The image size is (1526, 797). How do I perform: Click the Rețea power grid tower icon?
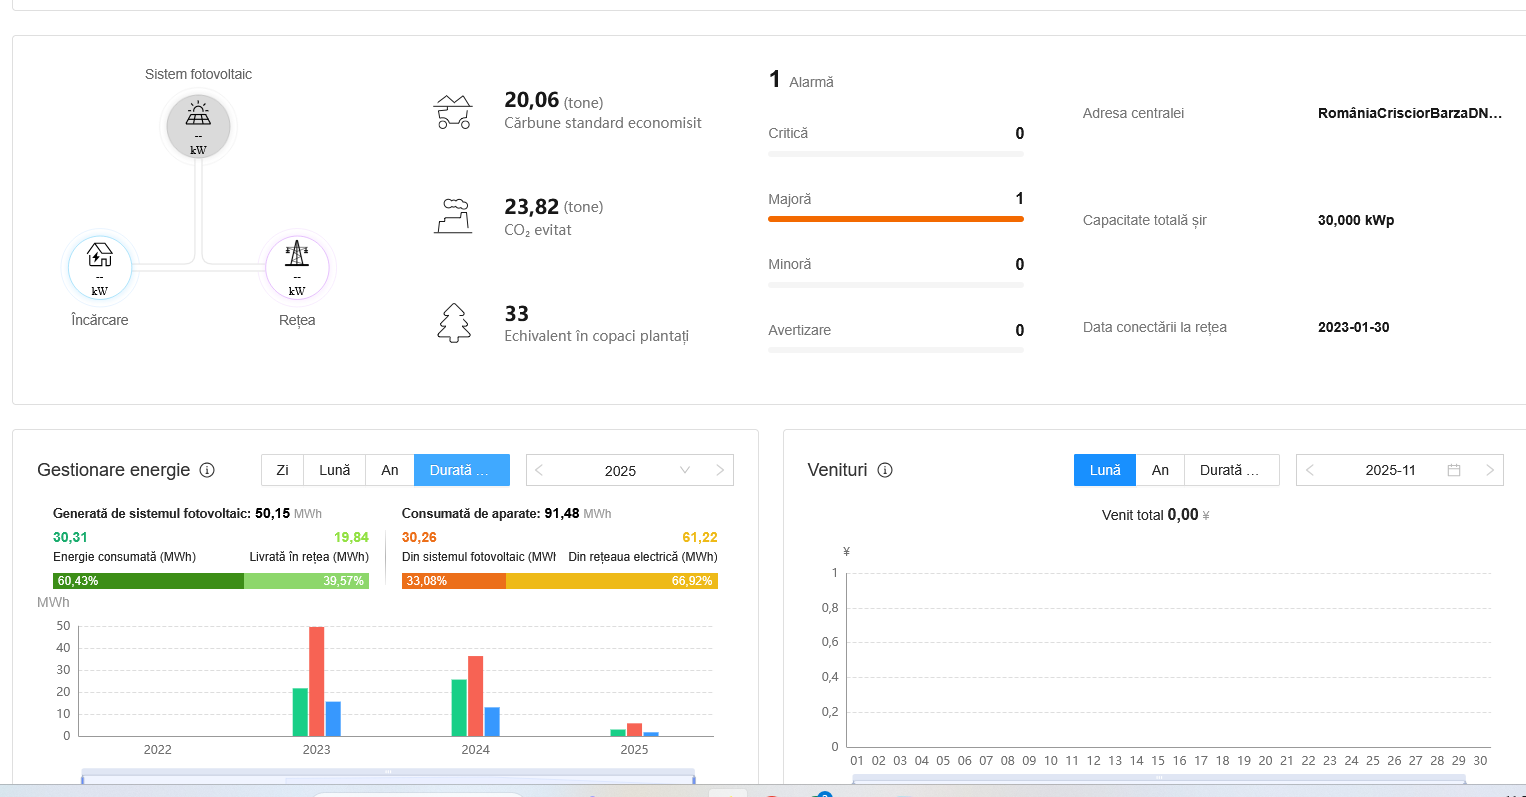coord(296,255)
